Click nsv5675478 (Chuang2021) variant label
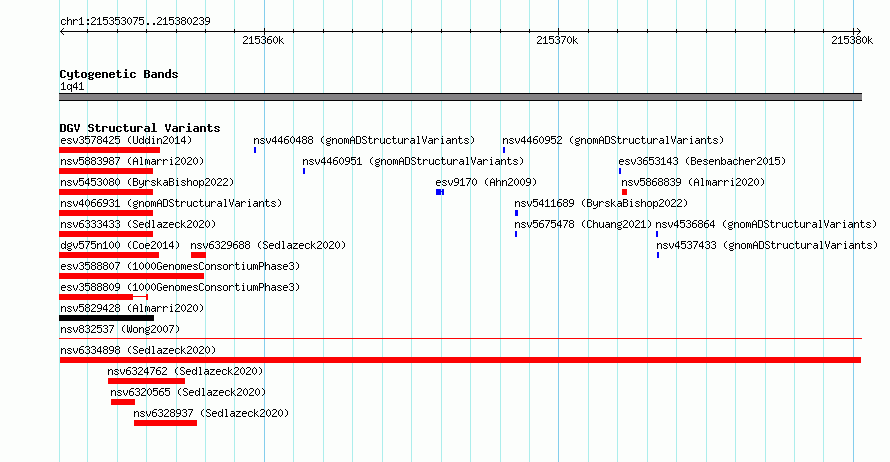This screenshot has height=462, width=890. [x=583, y=224]
